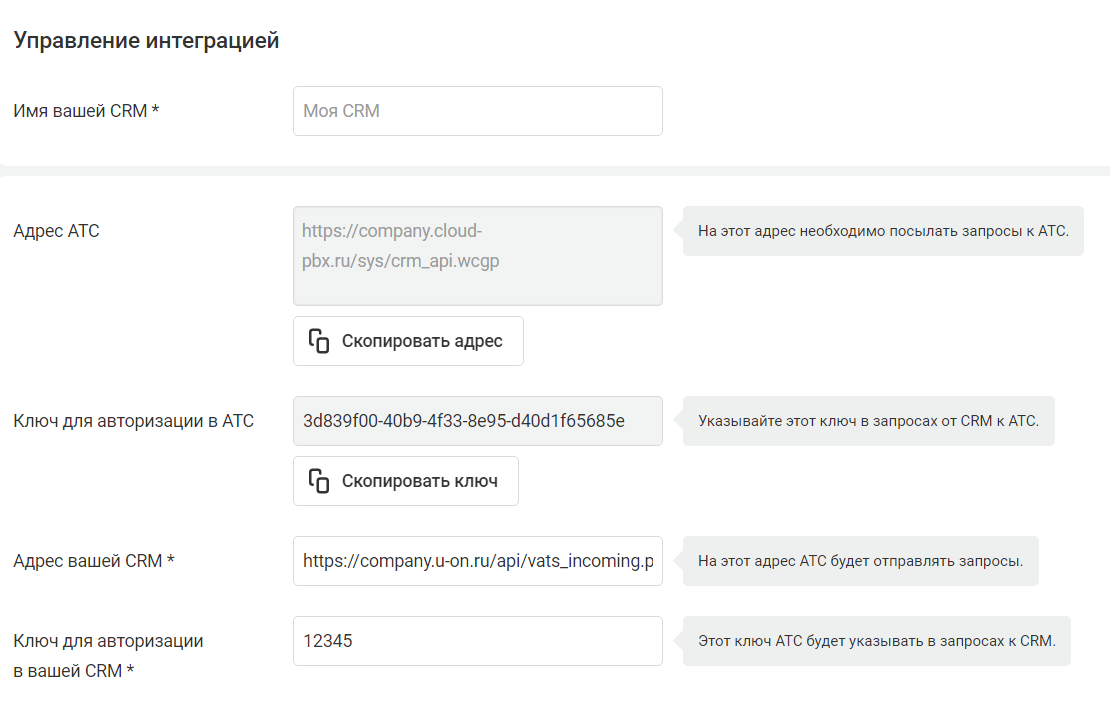This screenshot has width=1110, height=714.
Task: Click the CRM address input with u-on.ru URL
Action: [x=477, y=561]
